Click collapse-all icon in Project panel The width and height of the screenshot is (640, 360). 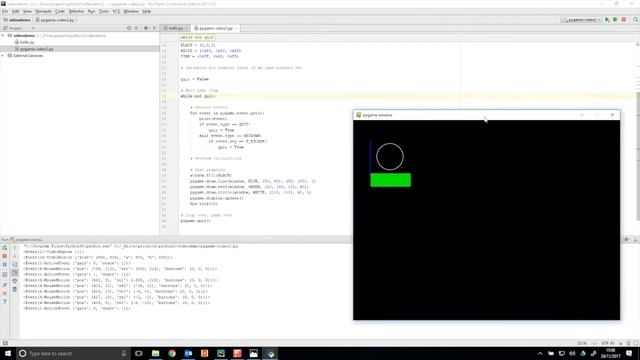click(136, 28)
